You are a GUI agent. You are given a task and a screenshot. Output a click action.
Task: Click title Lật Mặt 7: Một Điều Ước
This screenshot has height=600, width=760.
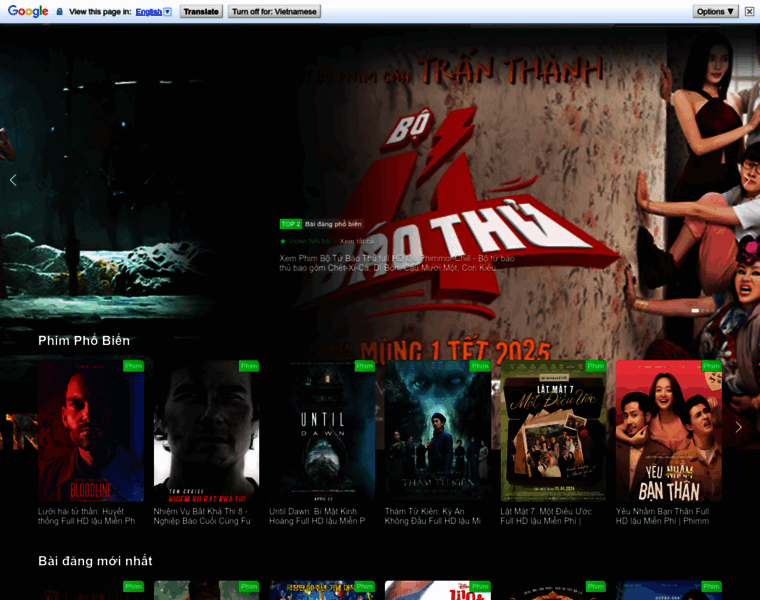click(x=546, y=516)
